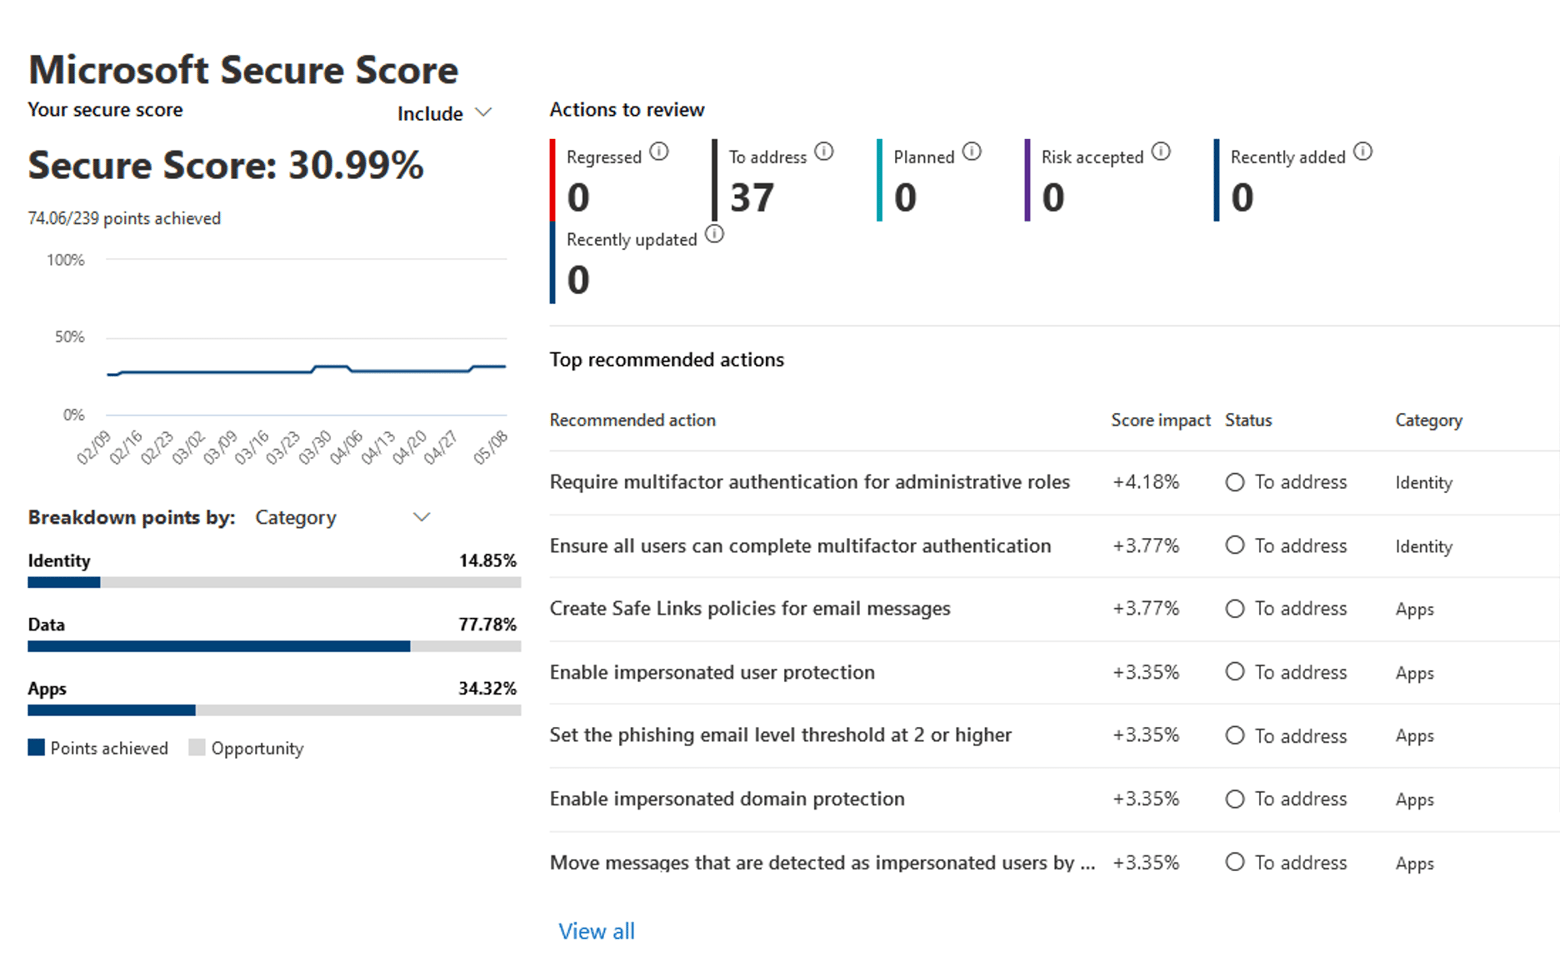The image size is (1560, 971).
Task: Click the View all link
Action: (x=596, y=931)
